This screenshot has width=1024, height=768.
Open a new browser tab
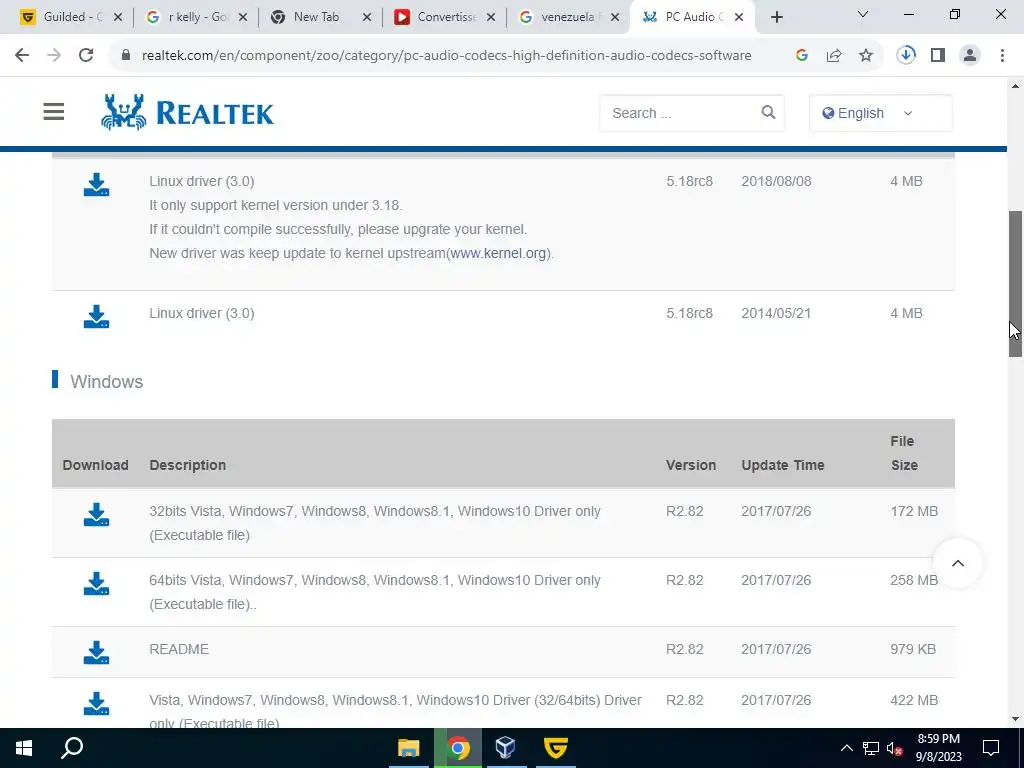click(776, 17)
